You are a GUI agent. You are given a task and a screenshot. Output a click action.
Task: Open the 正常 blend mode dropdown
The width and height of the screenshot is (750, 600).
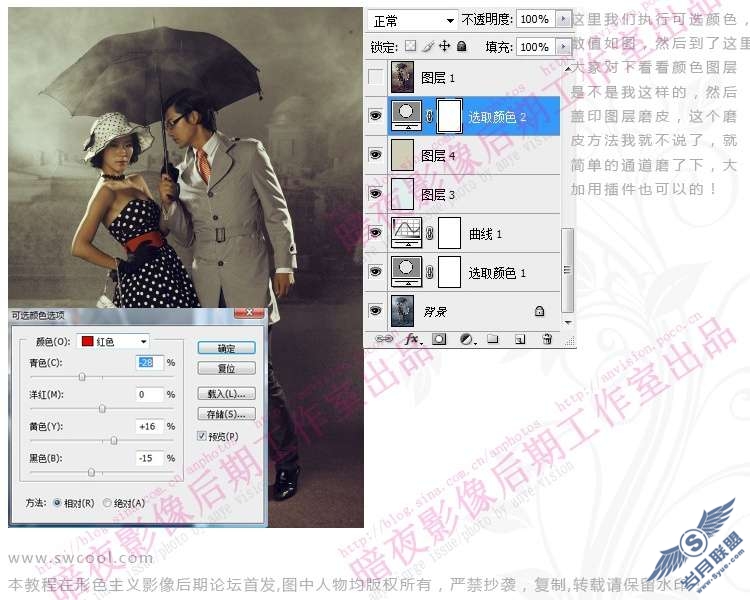tap(412, 21)
